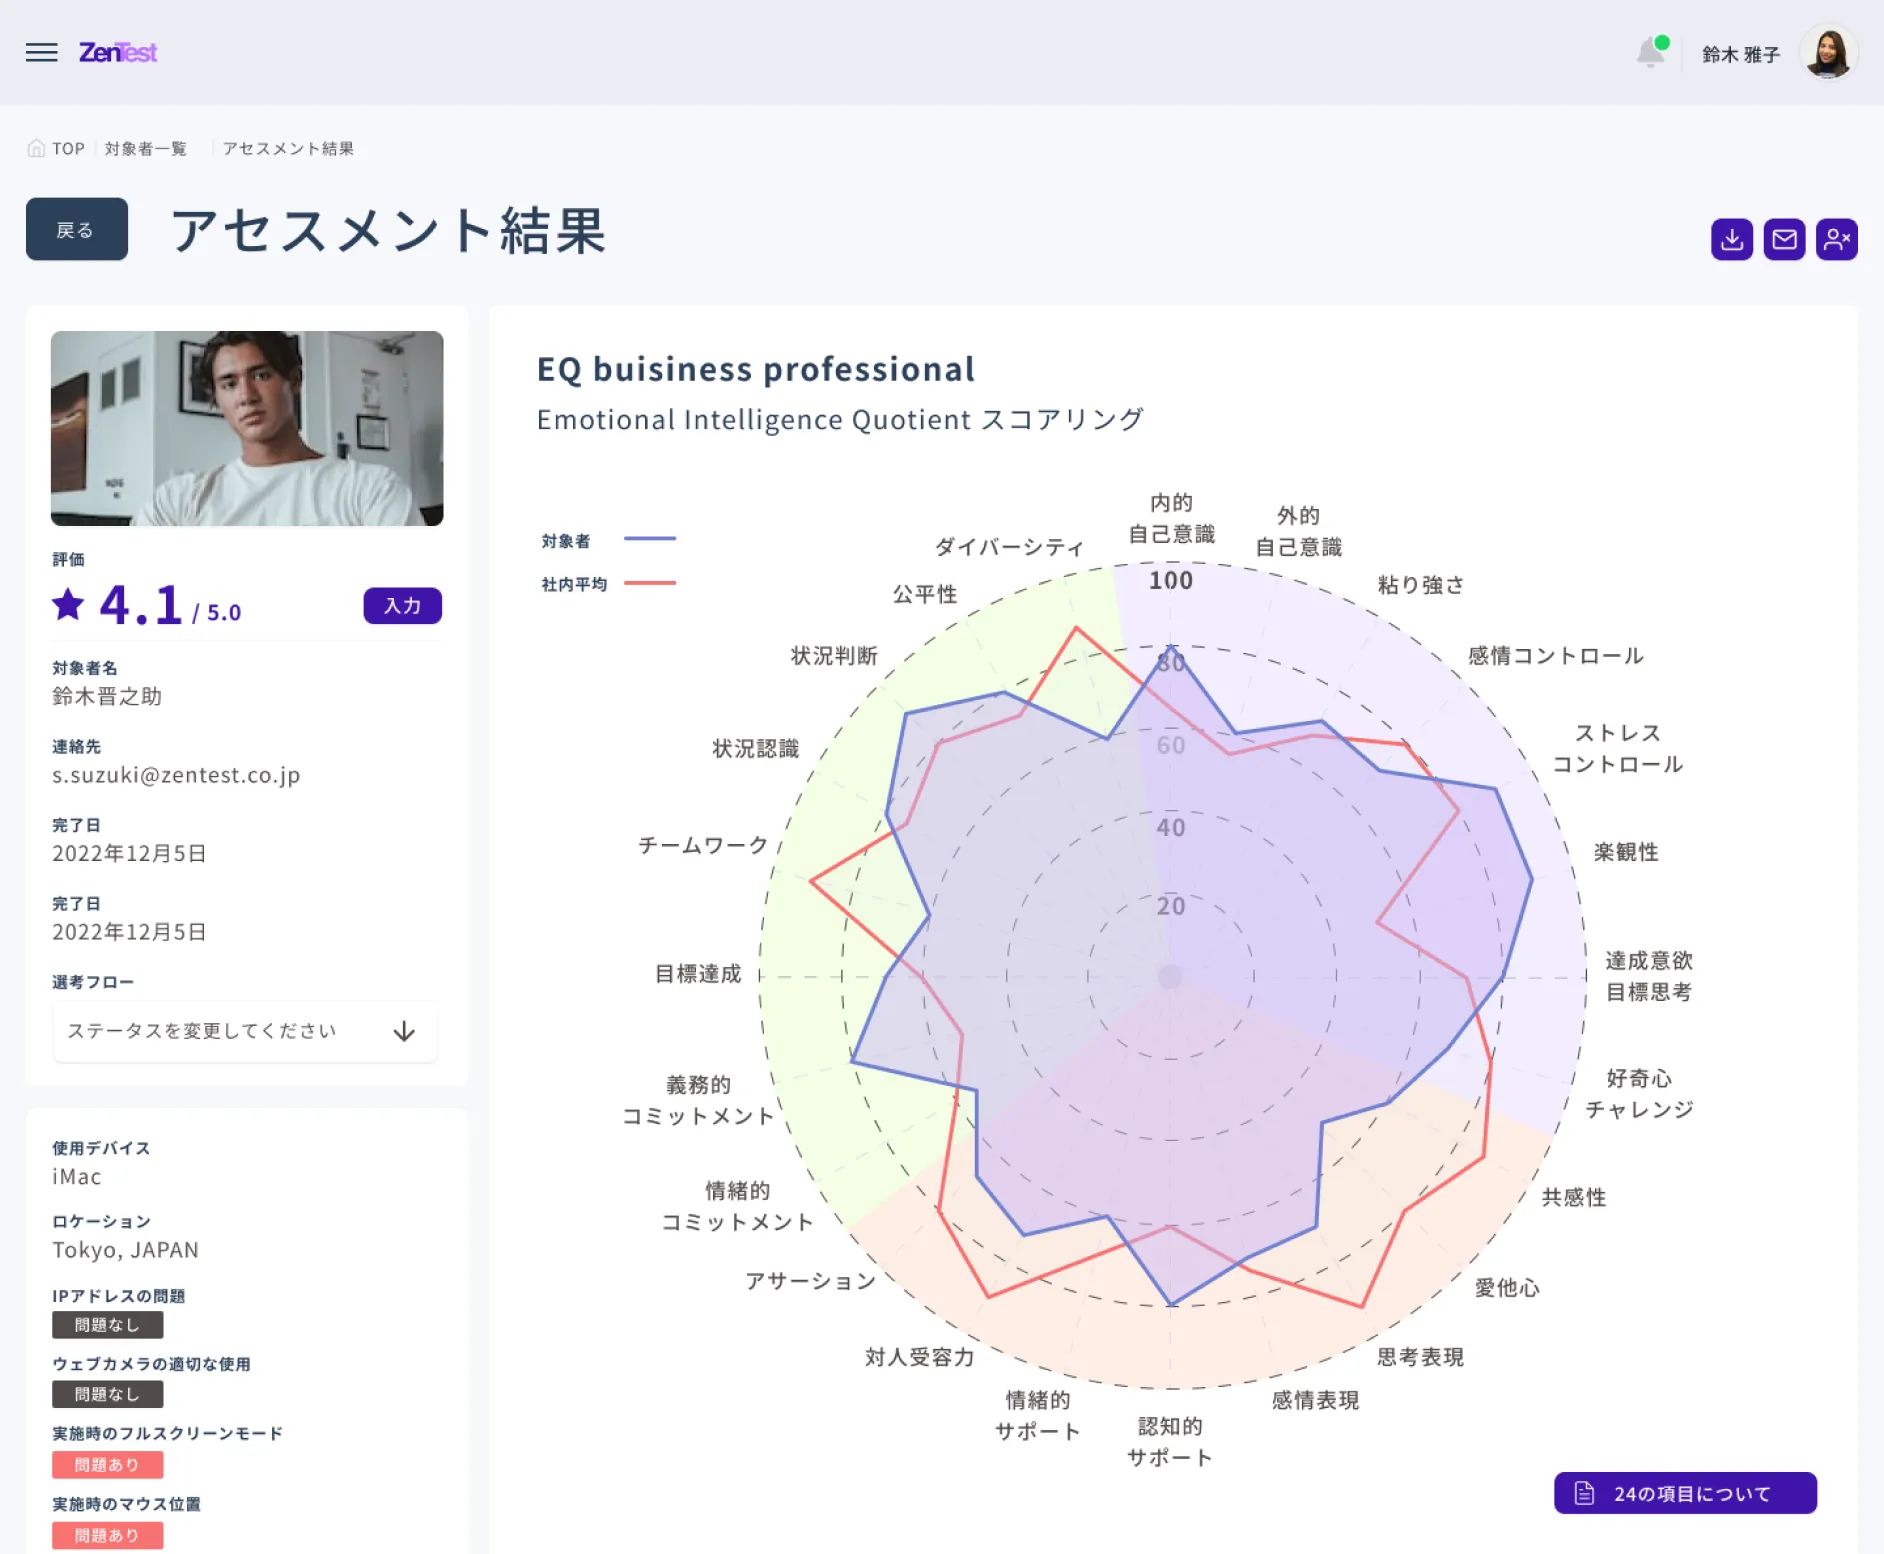Click the 4.1 rating score
This screenshot has width=1884, height=1554.
141,604
